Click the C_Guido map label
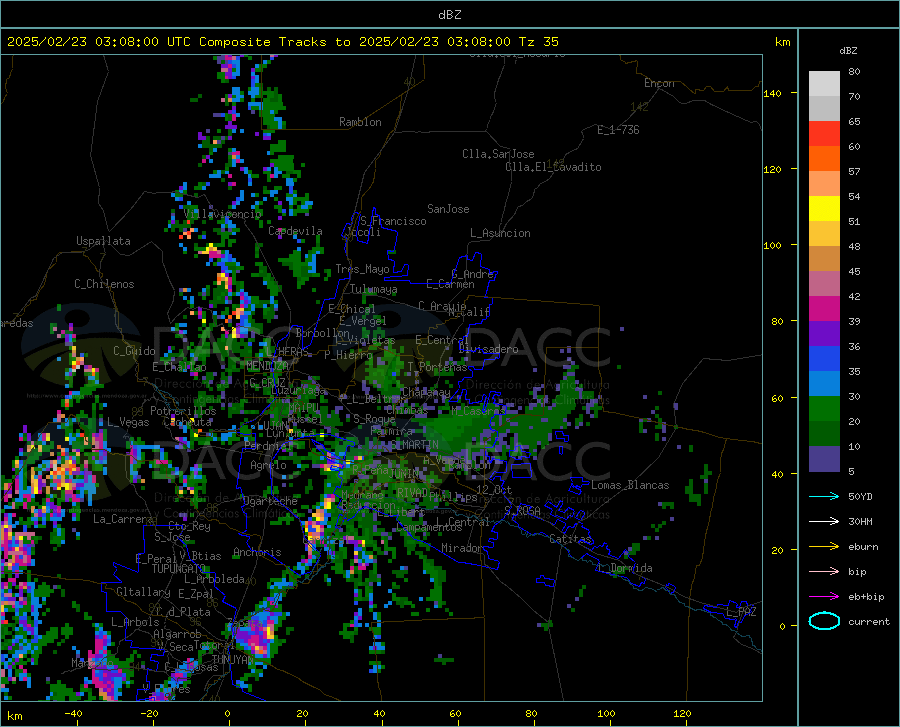900x727 pixels. click(x=134, y=351)
